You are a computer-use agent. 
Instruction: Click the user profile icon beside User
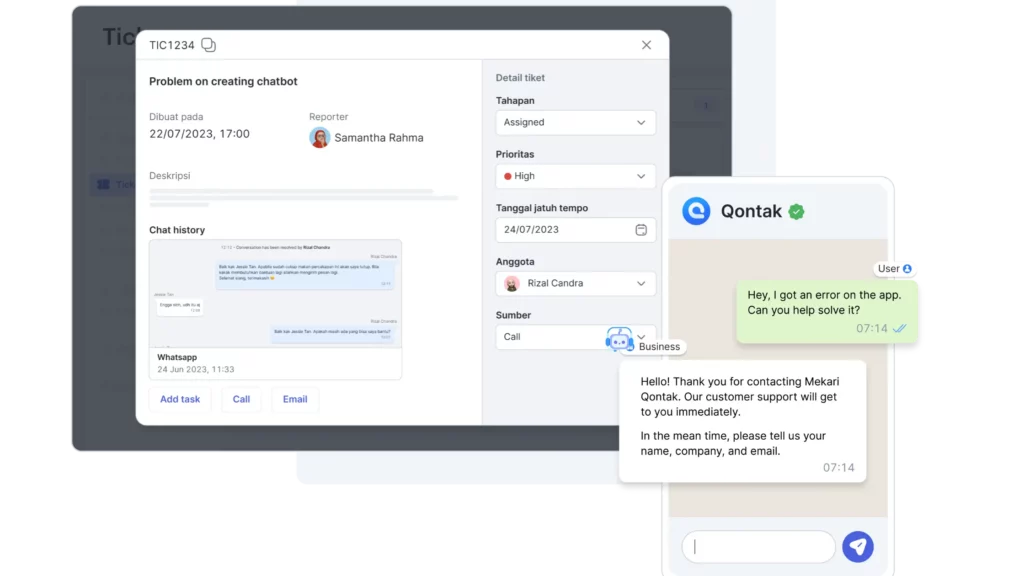[907, 269]
